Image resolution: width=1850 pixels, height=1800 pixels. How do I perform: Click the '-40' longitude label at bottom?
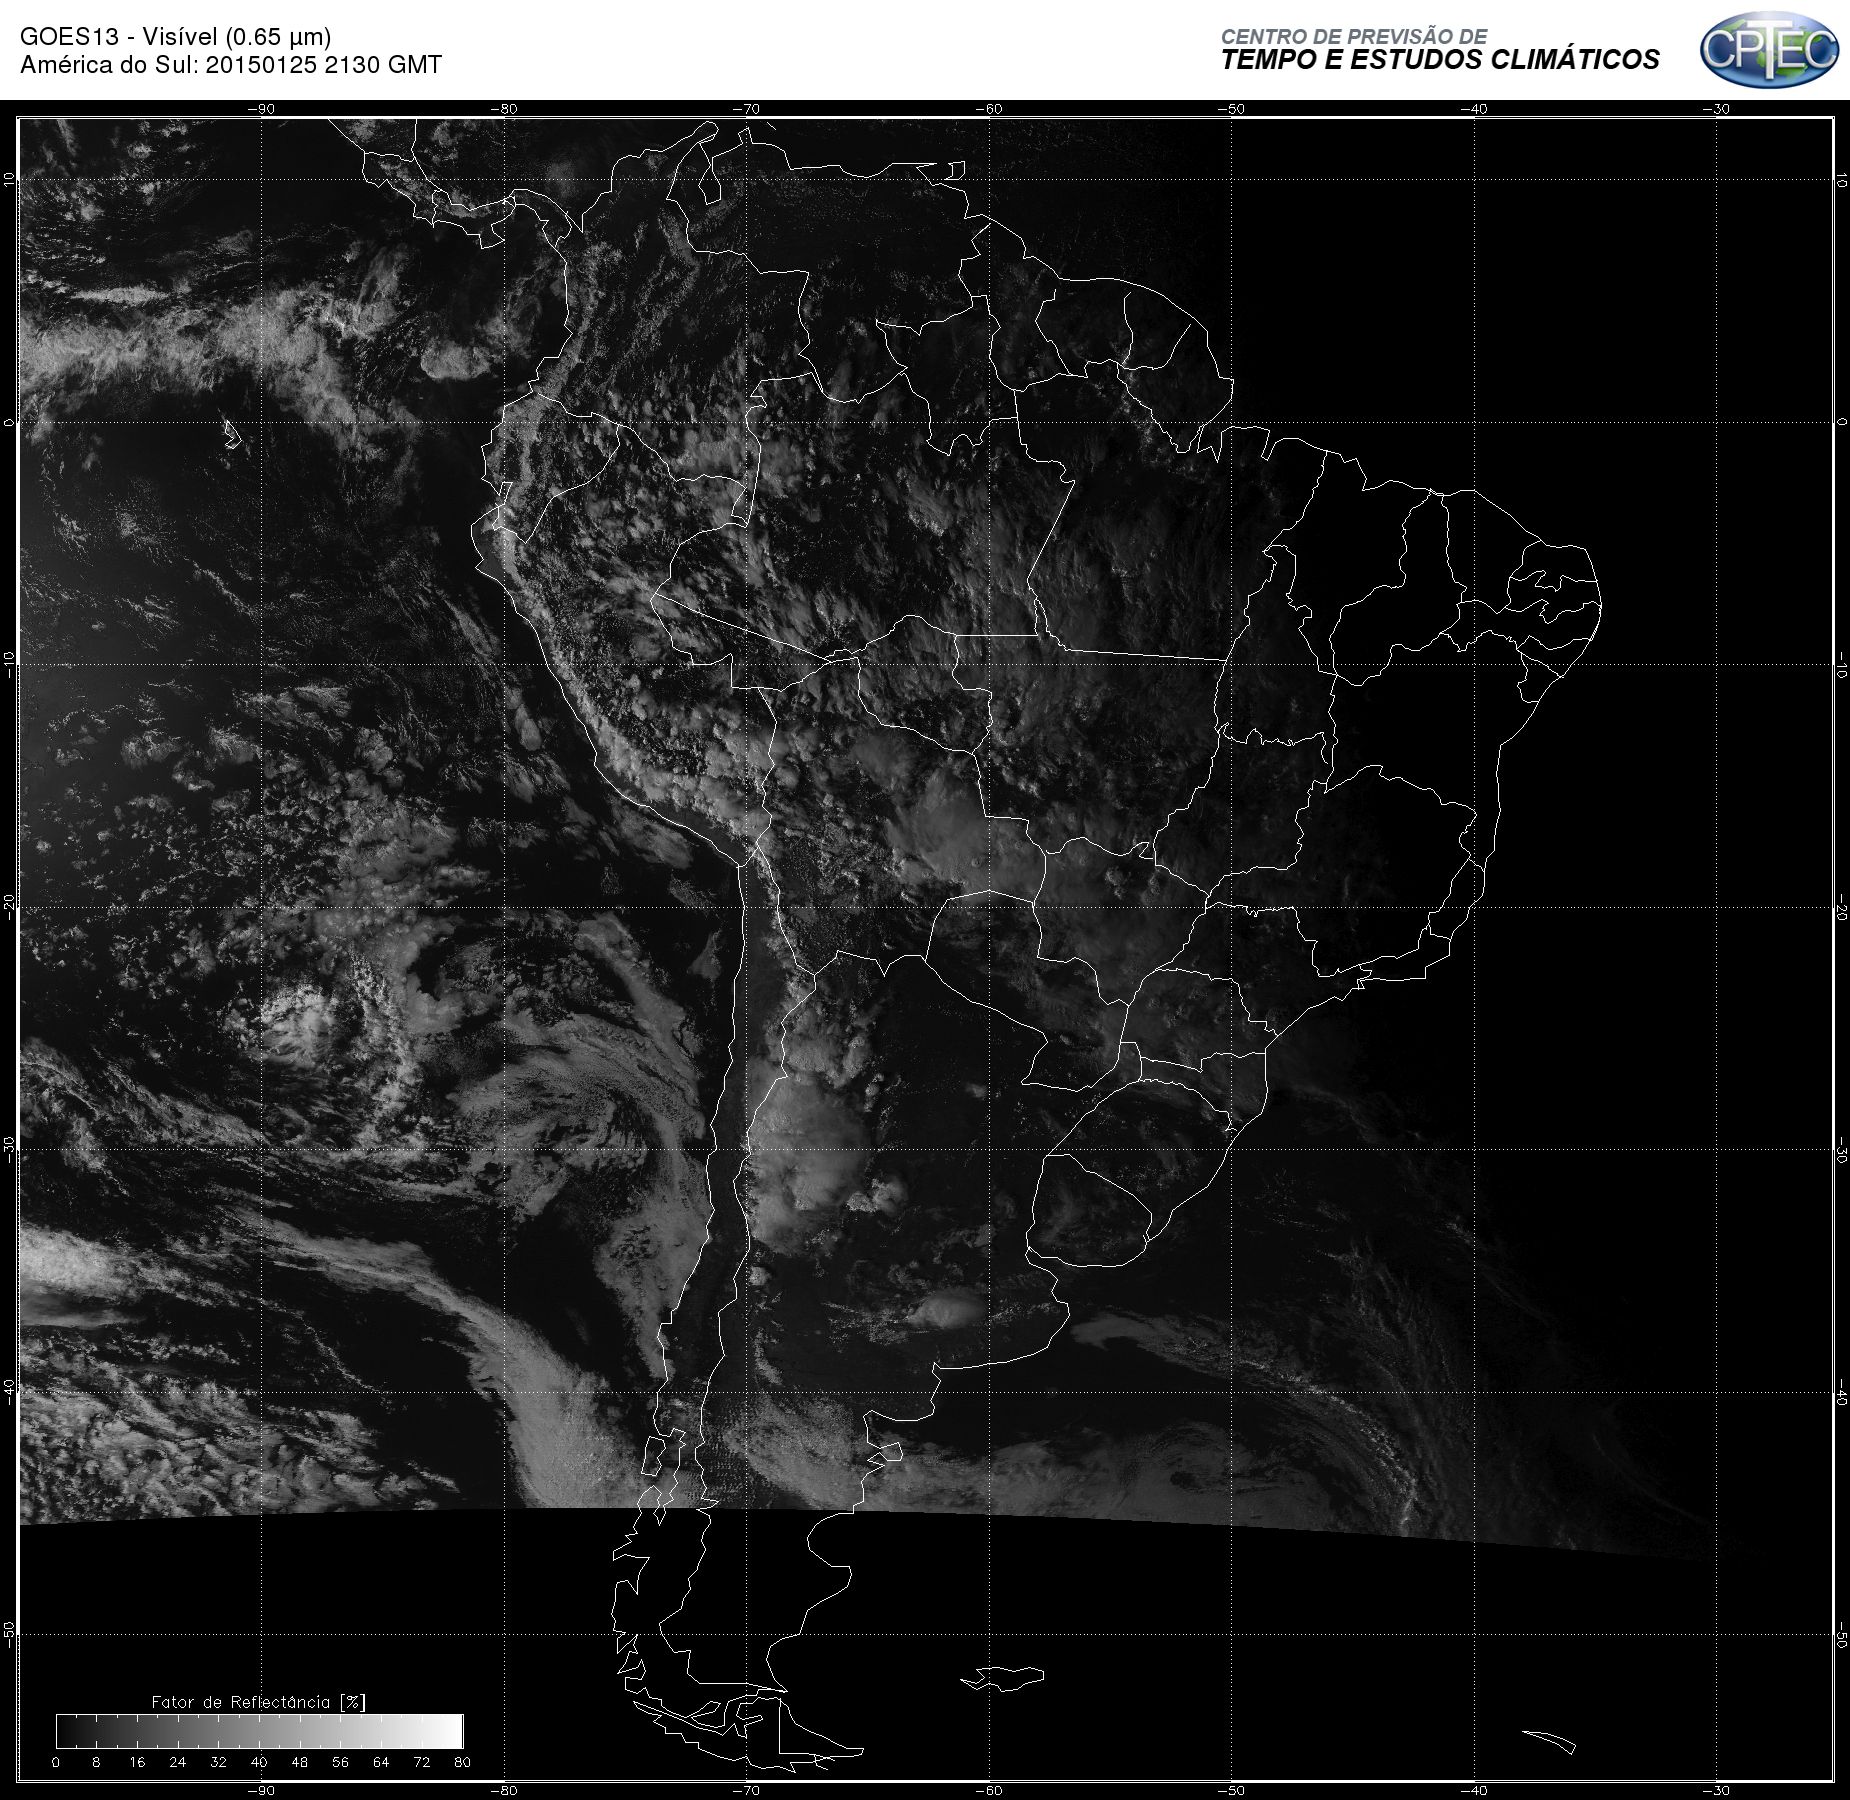click(x=1474, y=1790)
